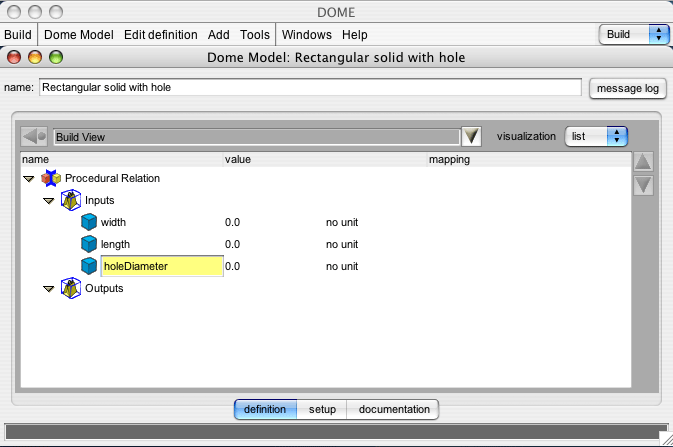Open the Help menu

pyautogui.click(x=355, y=35)
